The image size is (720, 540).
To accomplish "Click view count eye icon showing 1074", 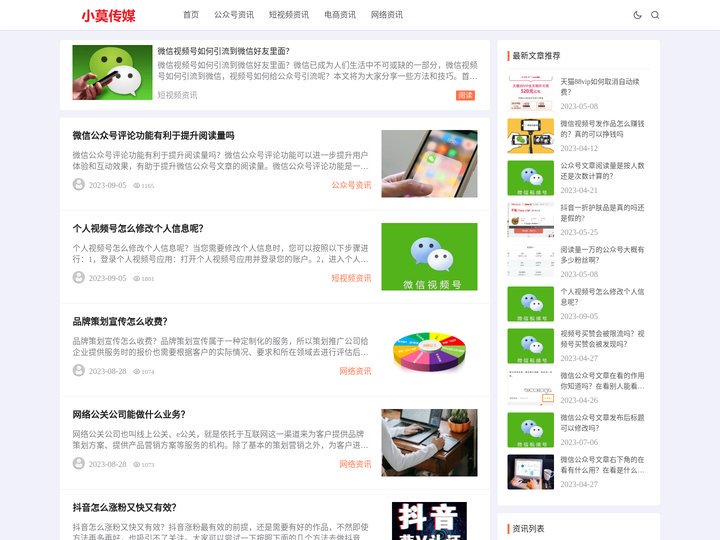I will 136,371.
